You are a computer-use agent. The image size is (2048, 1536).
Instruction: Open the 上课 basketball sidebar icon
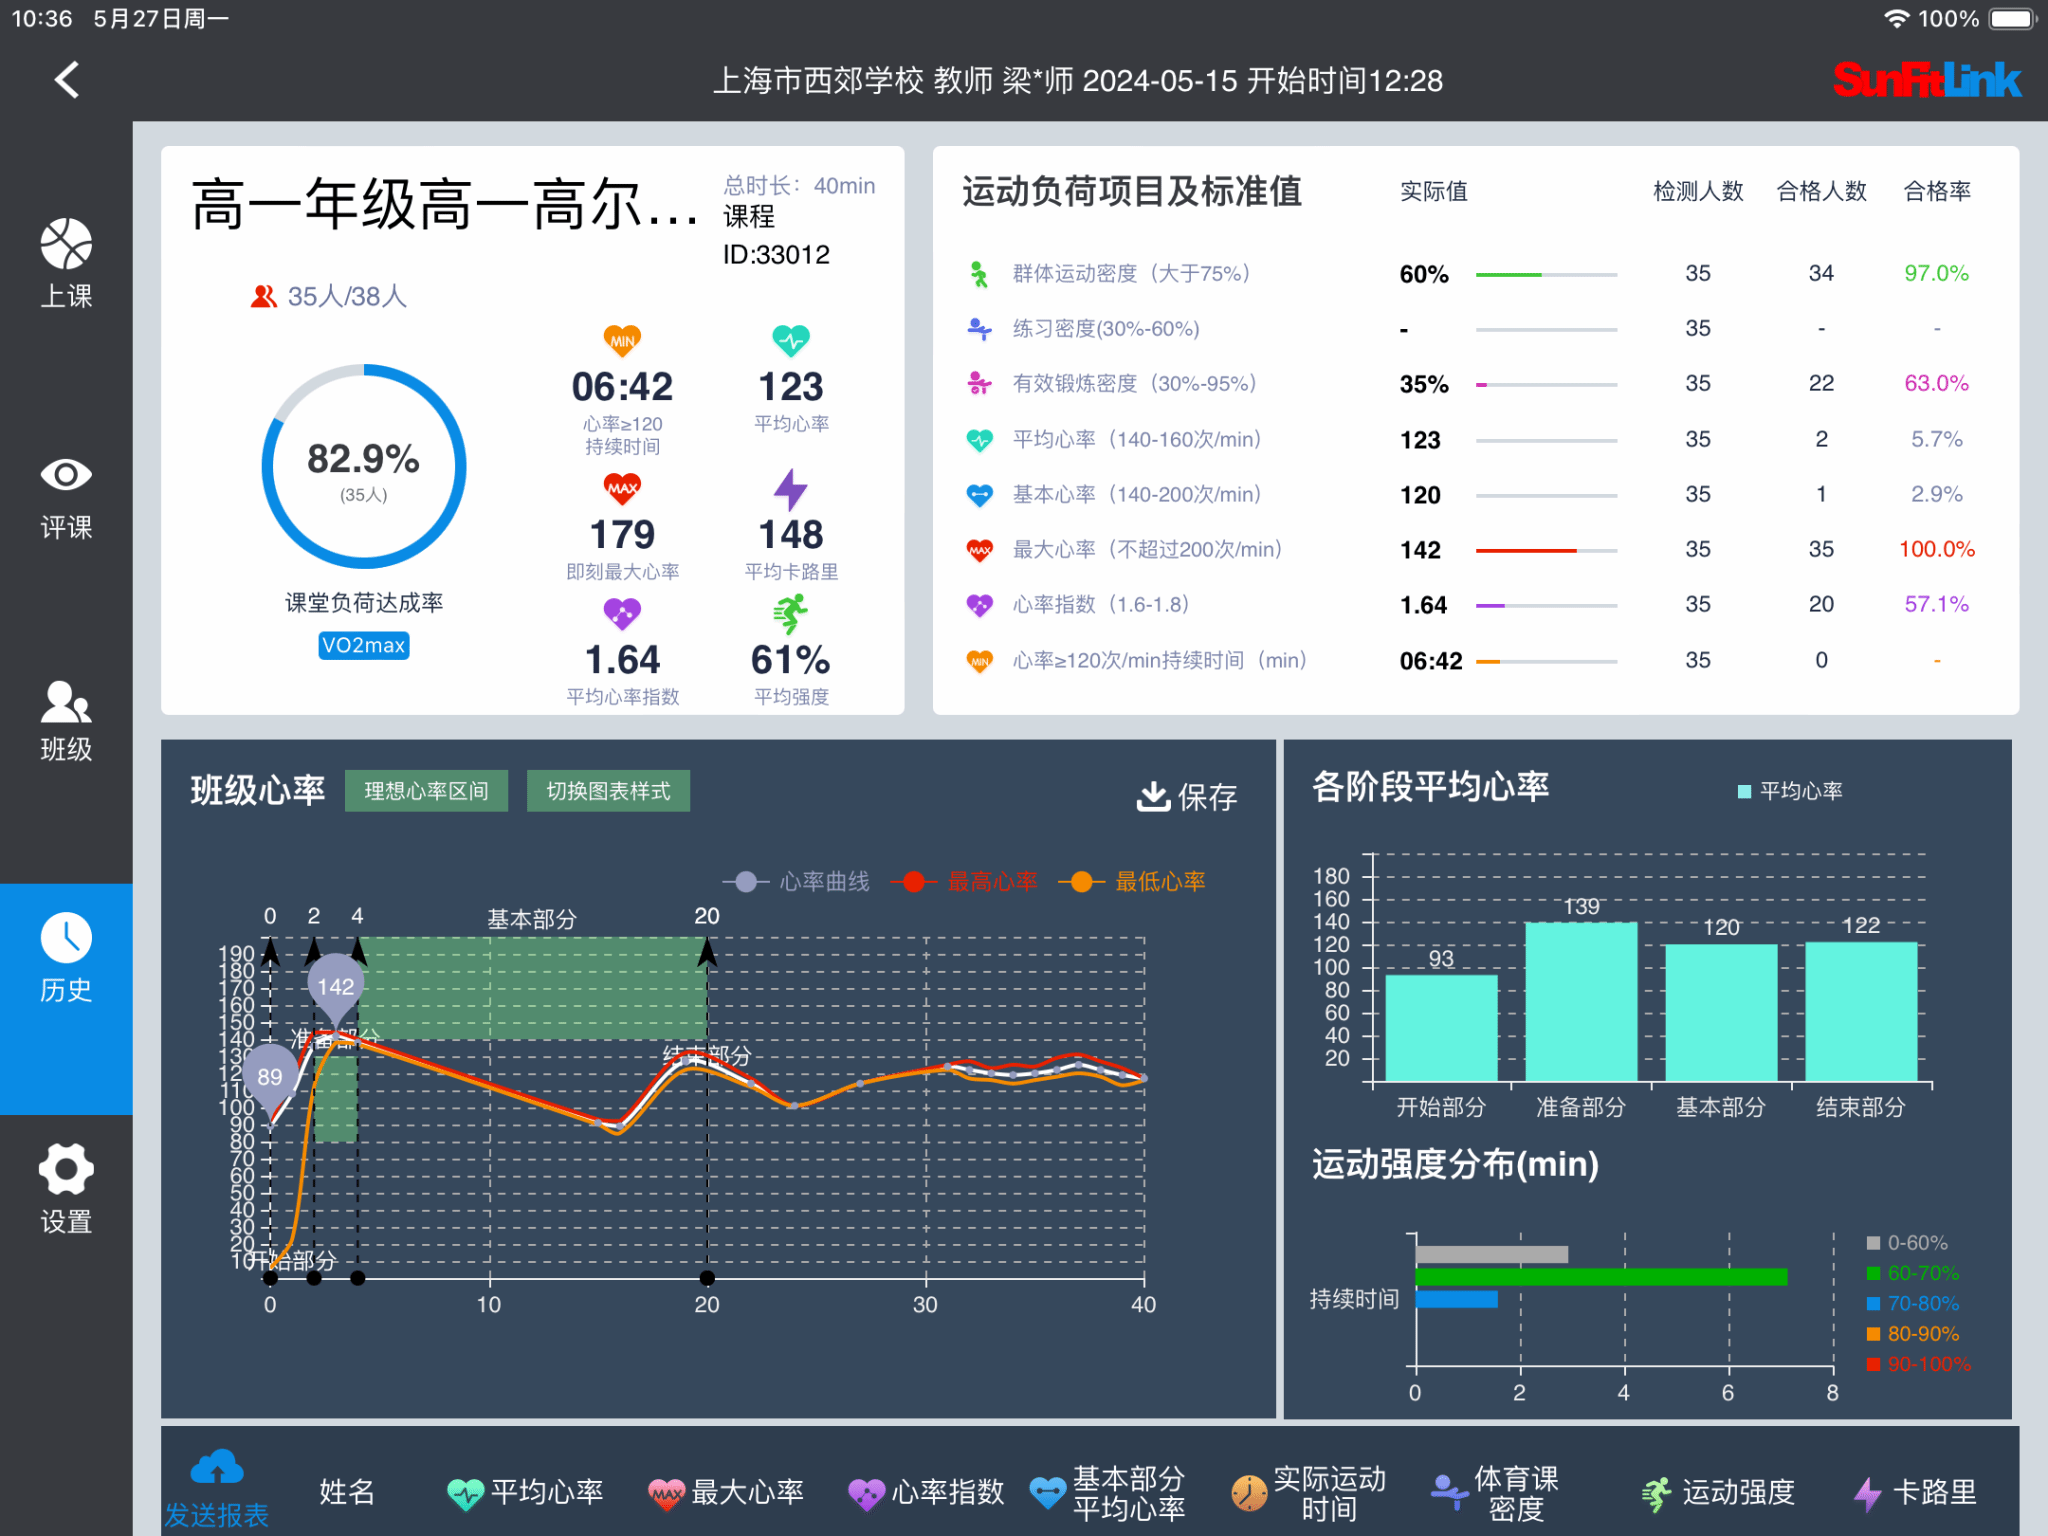coord(66,245)
